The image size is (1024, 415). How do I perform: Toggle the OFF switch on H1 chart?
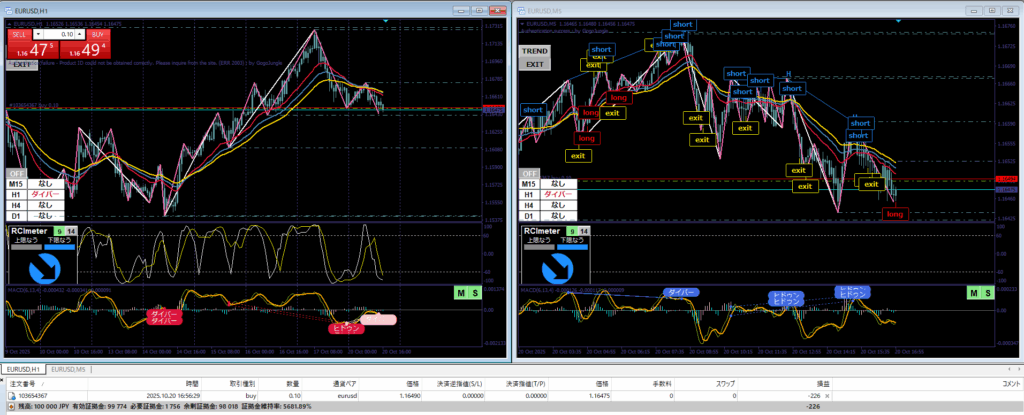pos(21,173)
